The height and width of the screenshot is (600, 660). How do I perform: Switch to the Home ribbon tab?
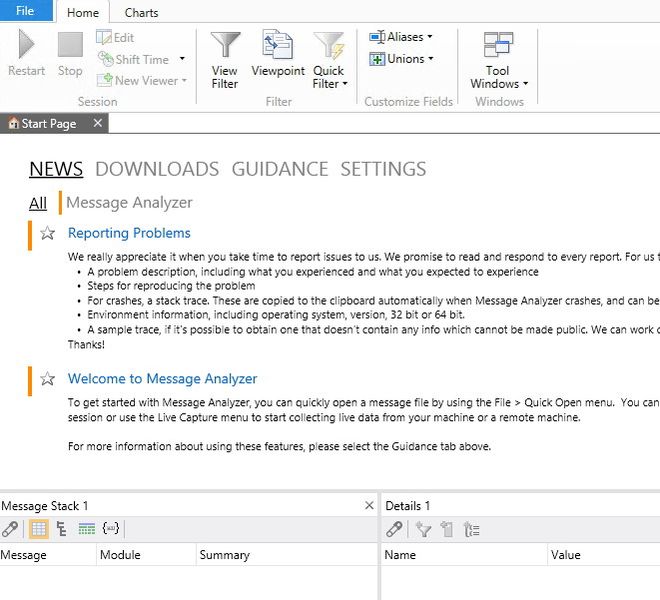(83, 13)
